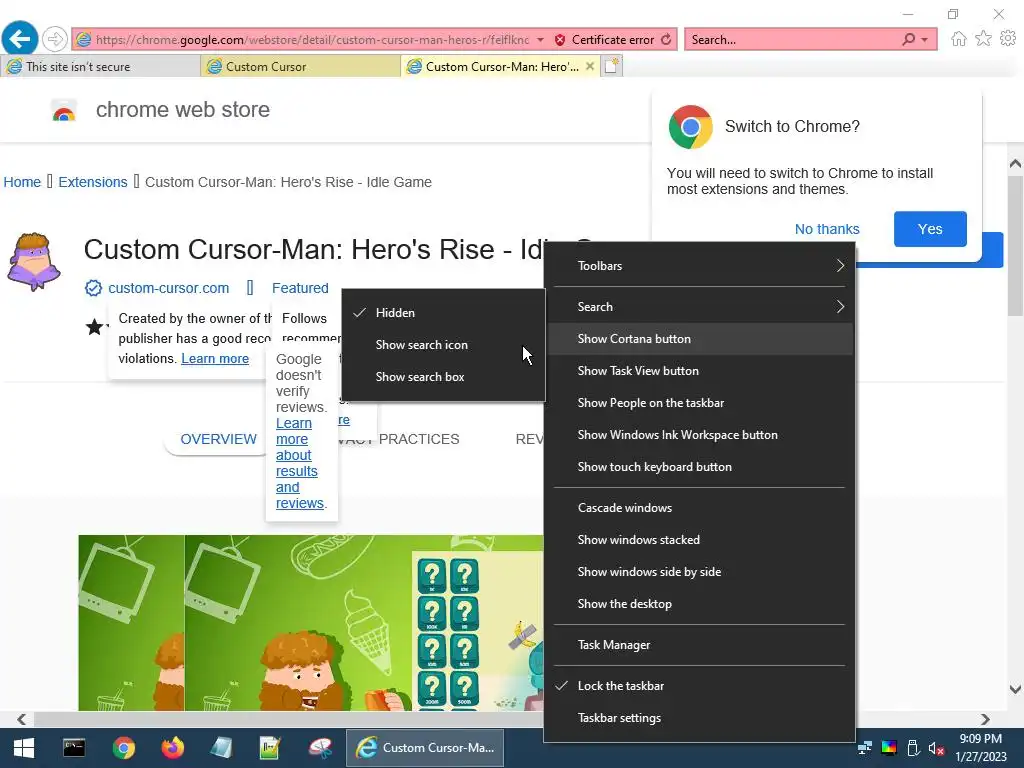Open the IE Tools gear icon
This screenshot has height=768, width=1024.
point(1008,39)
